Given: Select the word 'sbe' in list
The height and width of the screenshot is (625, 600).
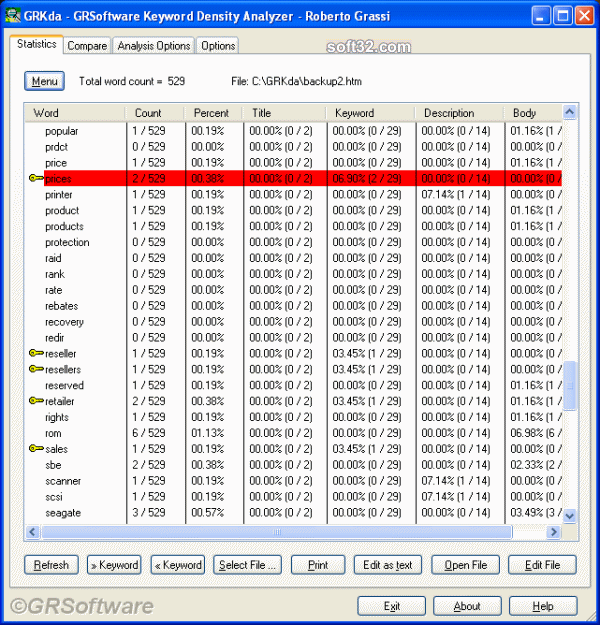Looking at the screenshot, I should click(x=53, y=465).
